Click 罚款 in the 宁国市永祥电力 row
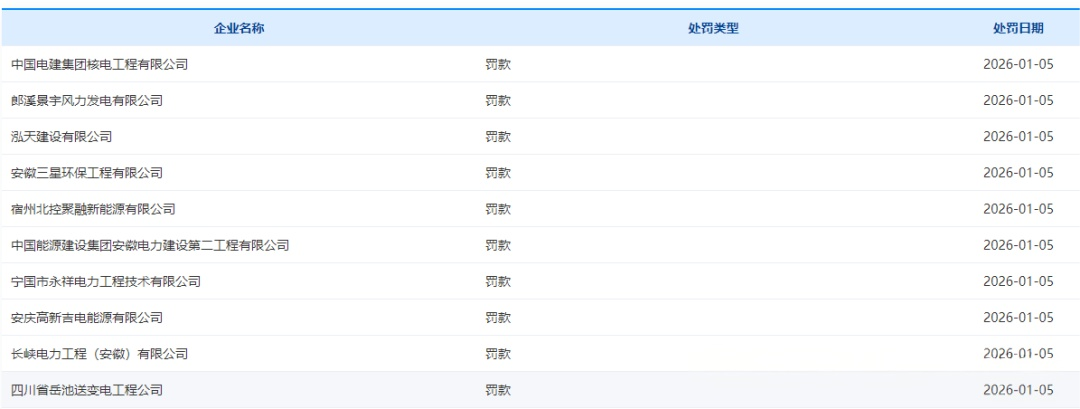 point(498,282)
